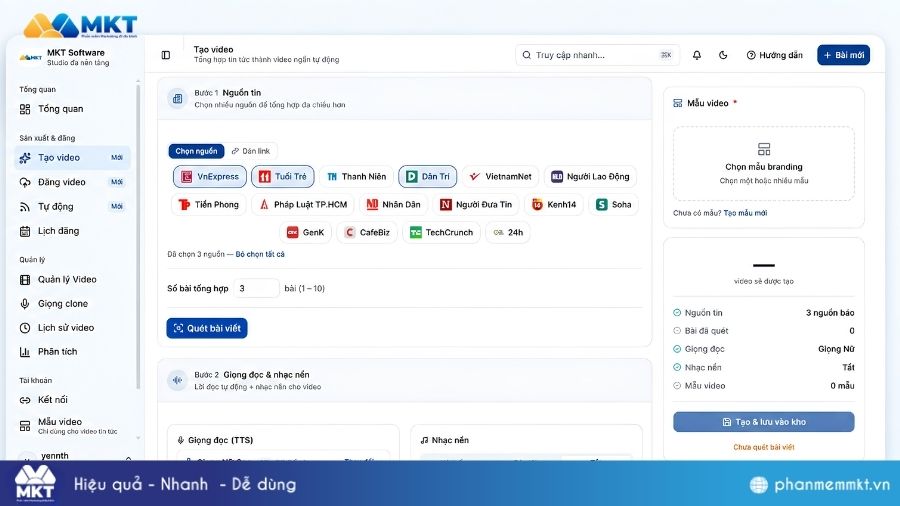Select the 24h source

[508, 232]
